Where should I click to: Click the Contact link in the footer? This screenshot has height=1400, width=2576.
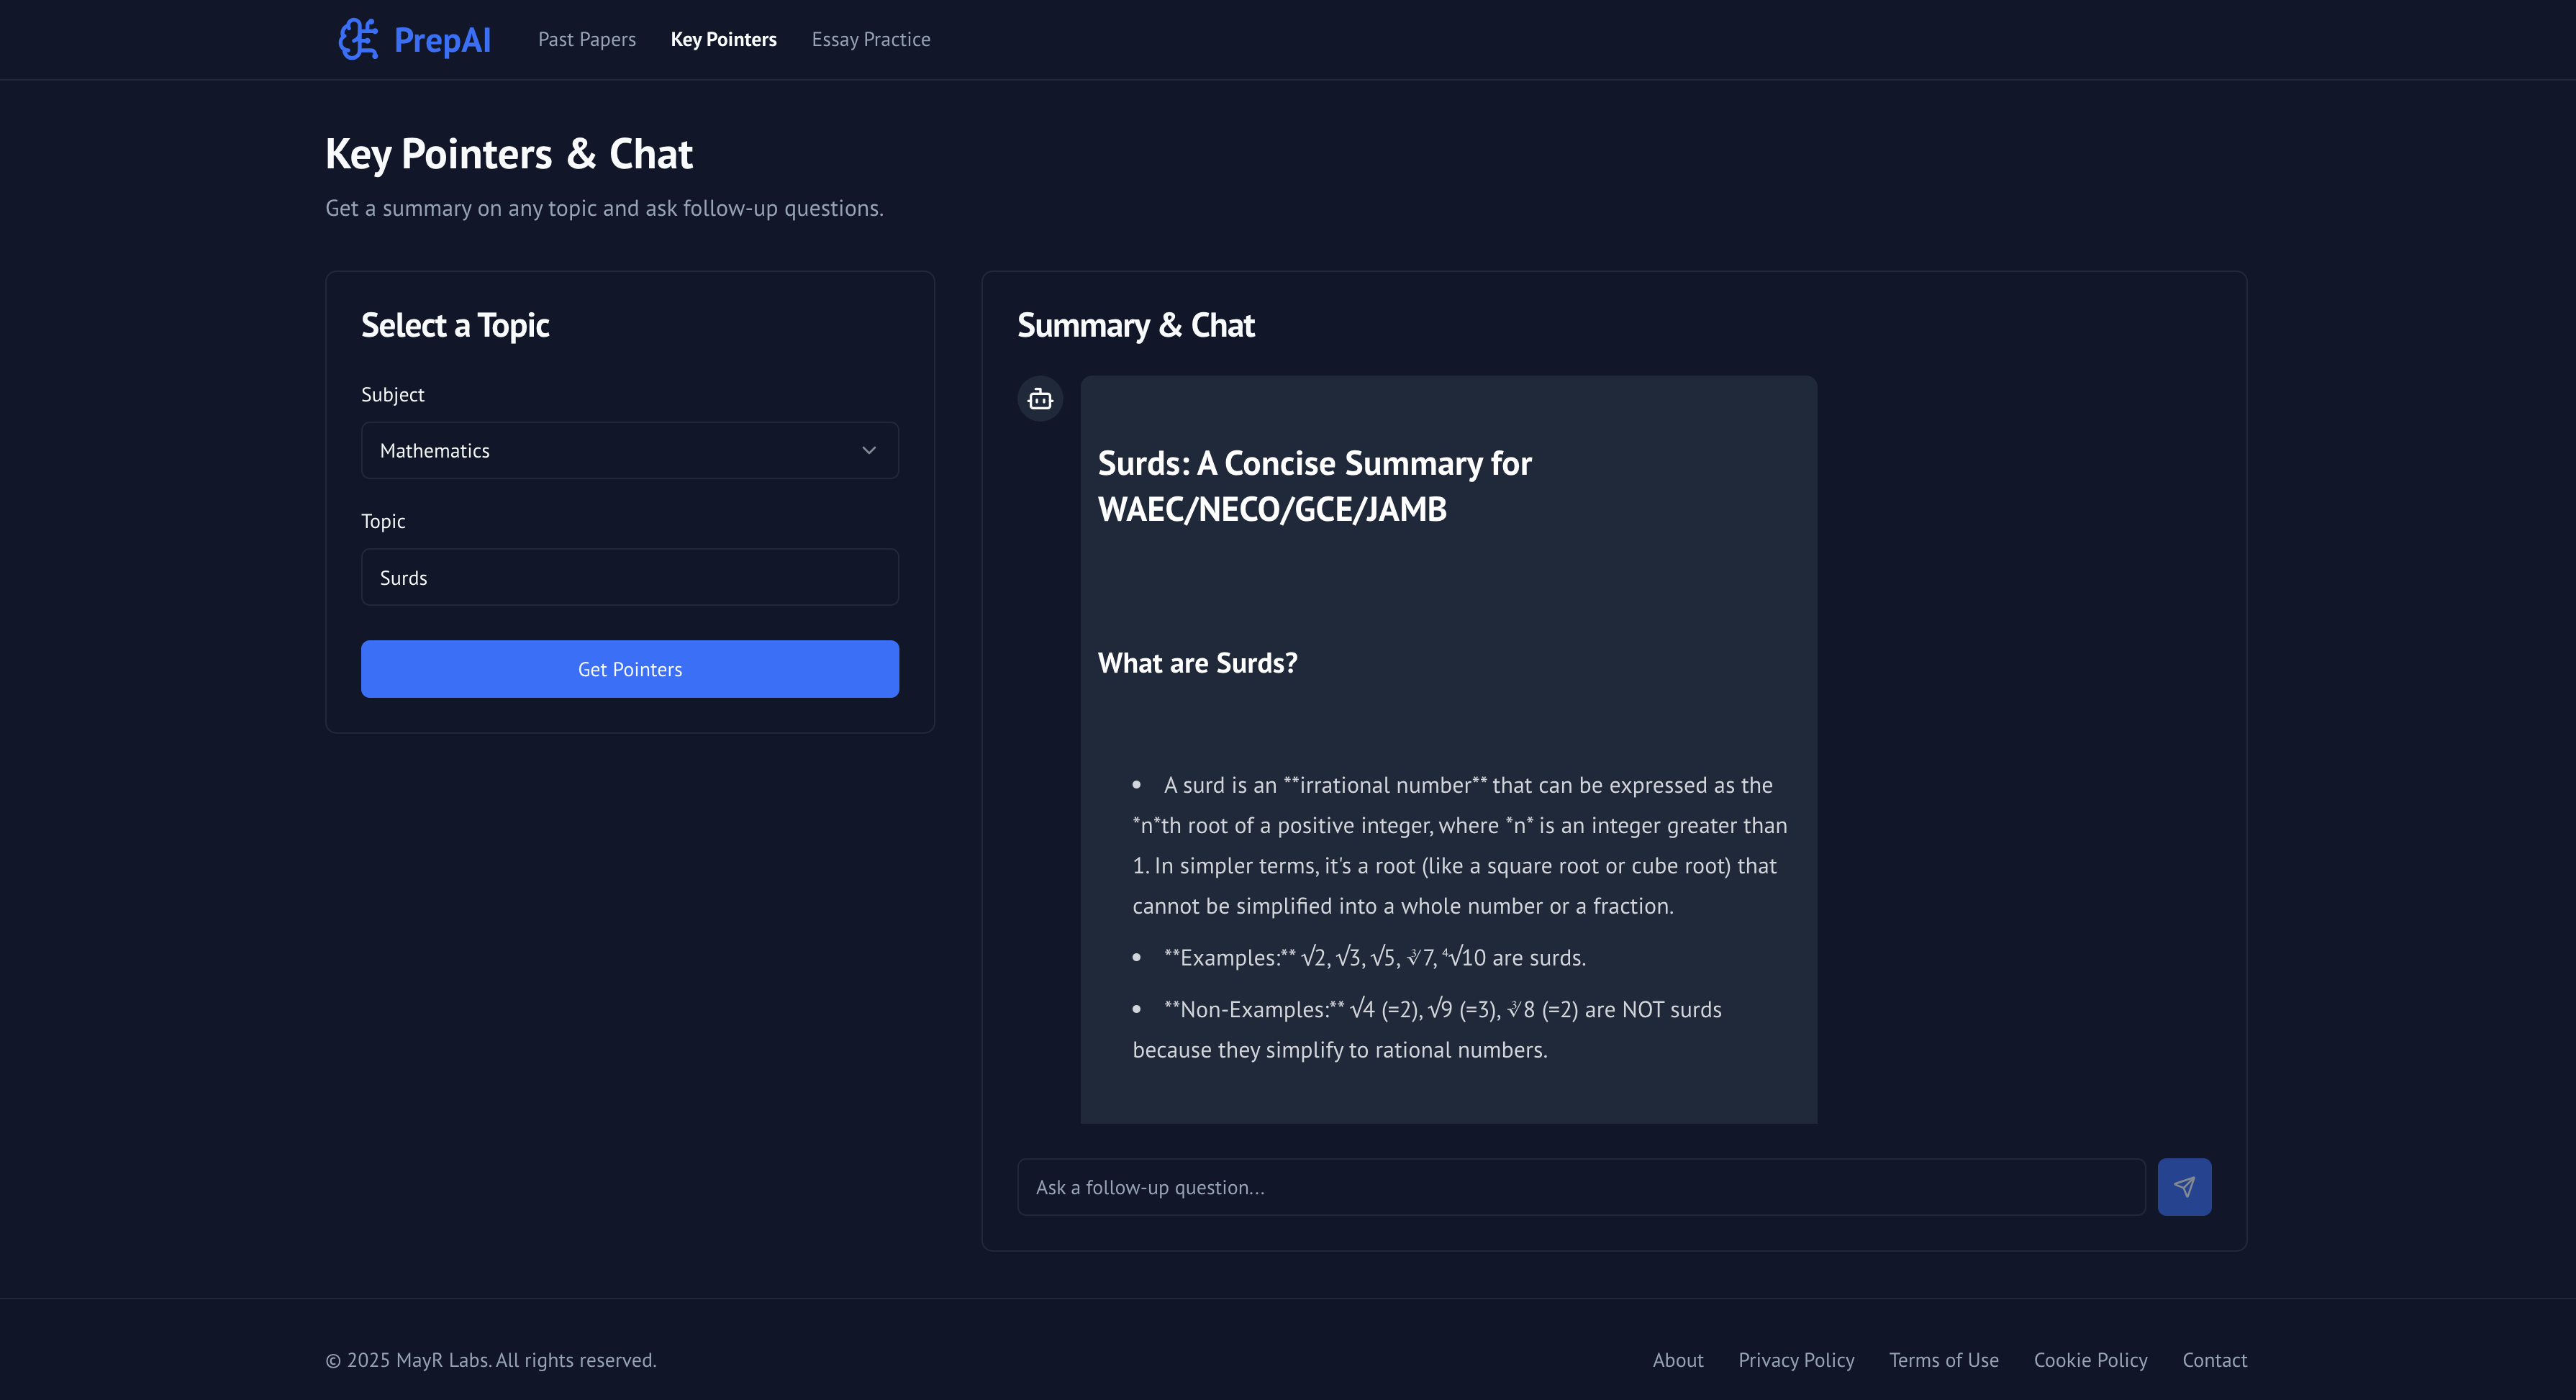tap(2214, 1359)
